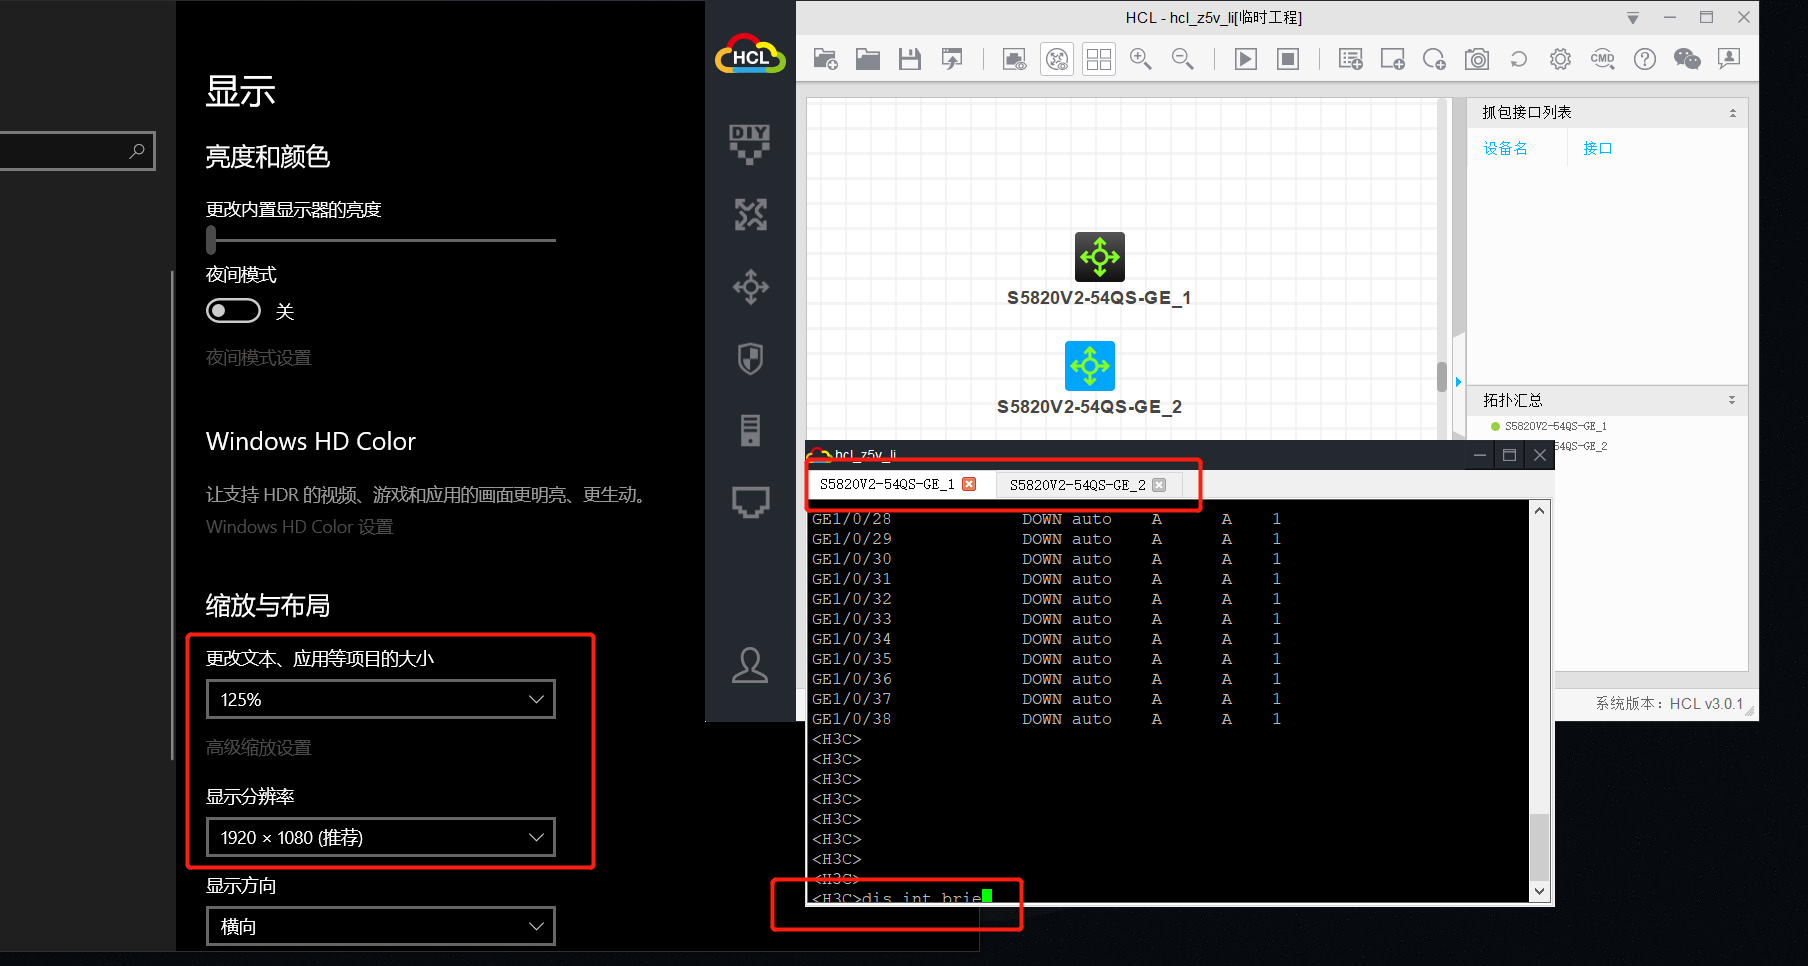
Task: Collapse the 抓包接口列表 panel
Action: coord(1733,113)
